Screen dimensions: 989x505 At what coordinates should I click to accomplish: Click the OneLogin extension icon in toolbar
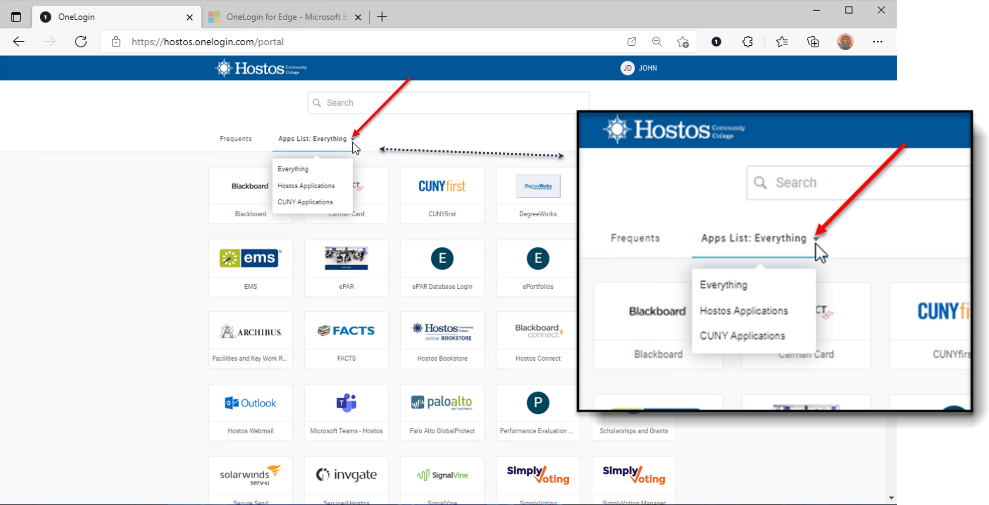(716, 42)
